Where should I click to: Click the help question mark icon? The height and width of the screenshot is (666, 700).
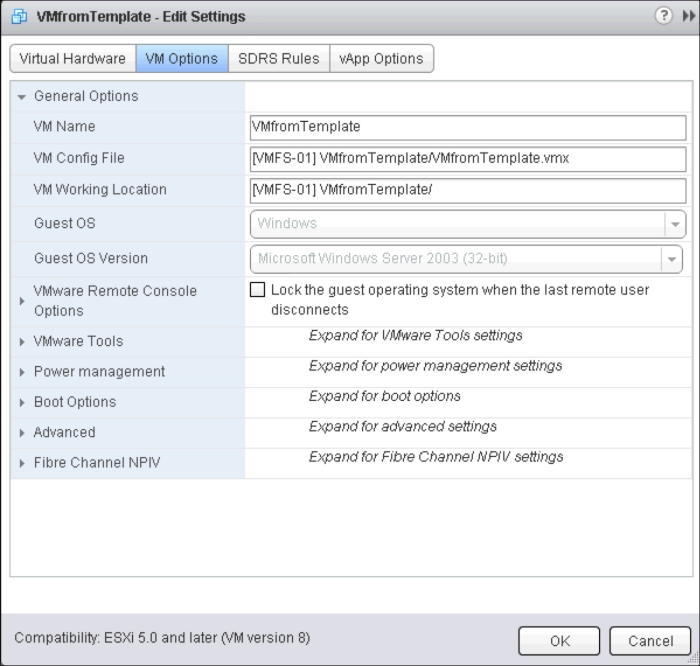coord(663,16)
